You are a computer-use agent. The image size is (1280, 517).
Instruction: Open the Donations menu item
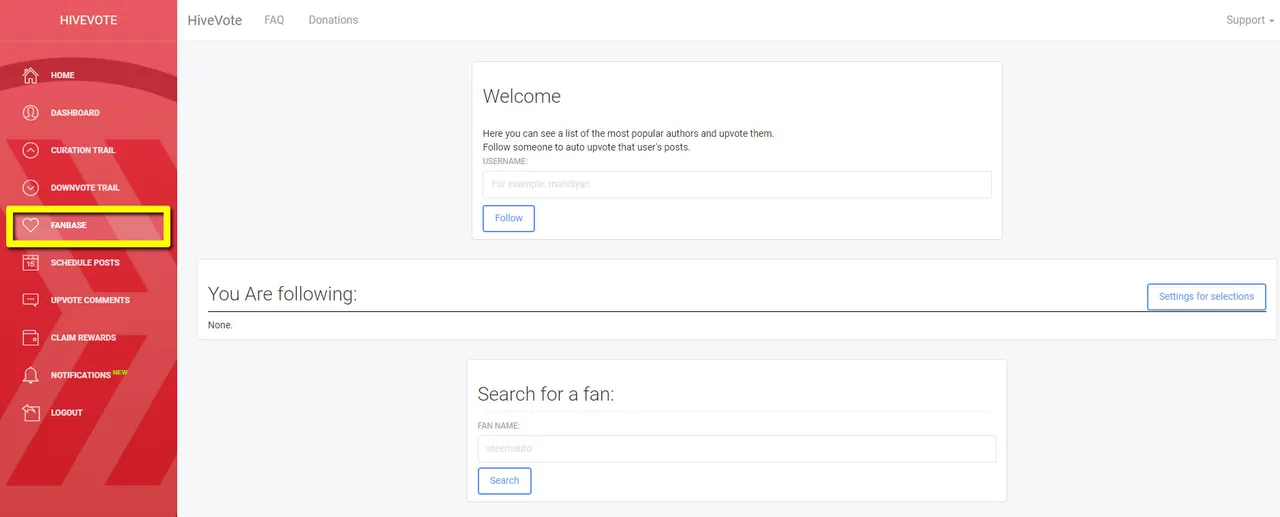[333, 20]
